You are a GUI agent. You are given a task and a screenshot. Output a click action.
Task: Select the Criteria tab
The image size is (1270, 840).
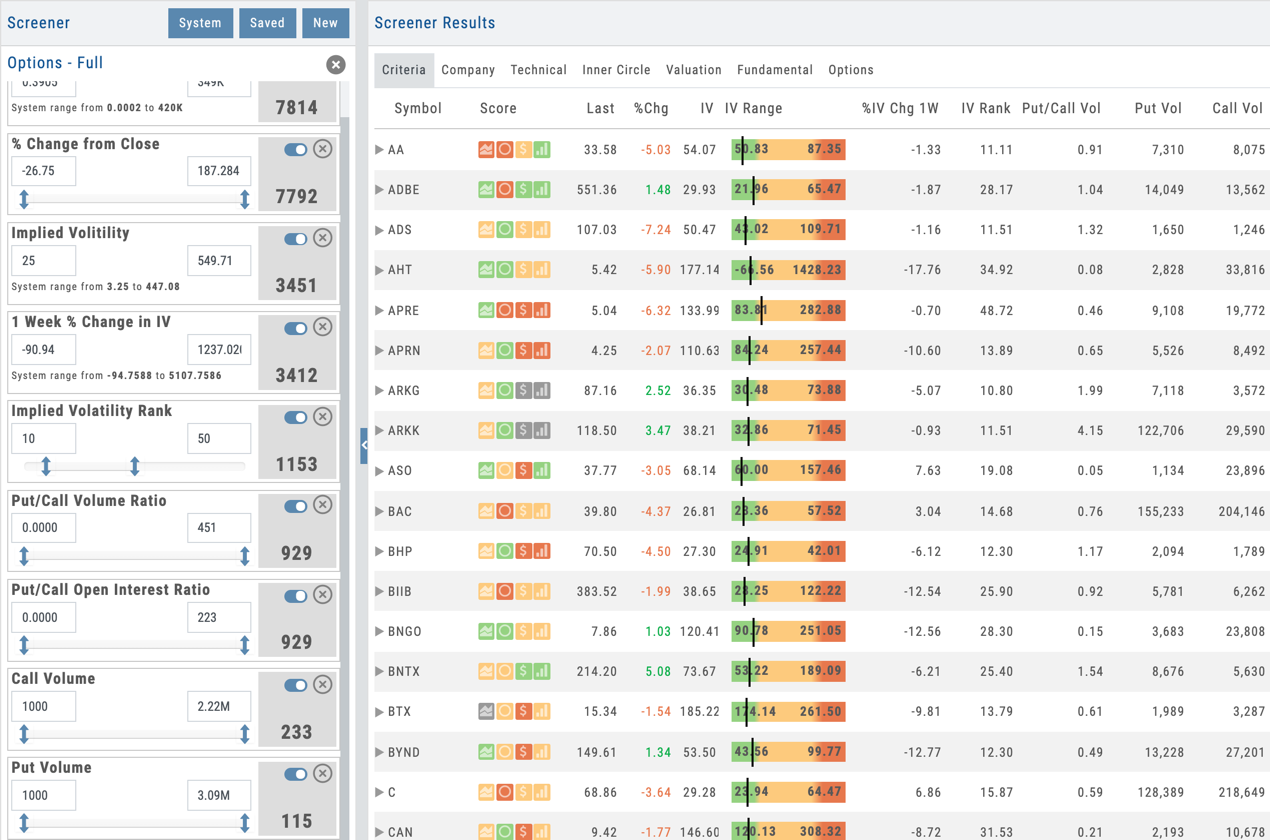404,70
